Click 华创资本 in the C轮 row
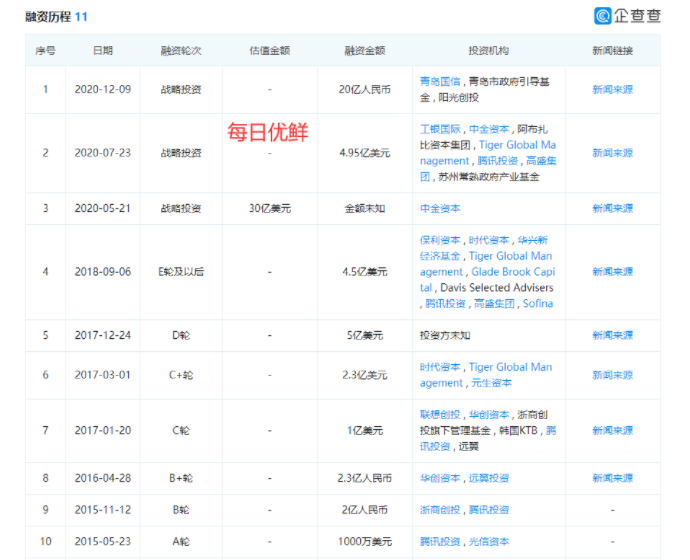 coord(489,414)
